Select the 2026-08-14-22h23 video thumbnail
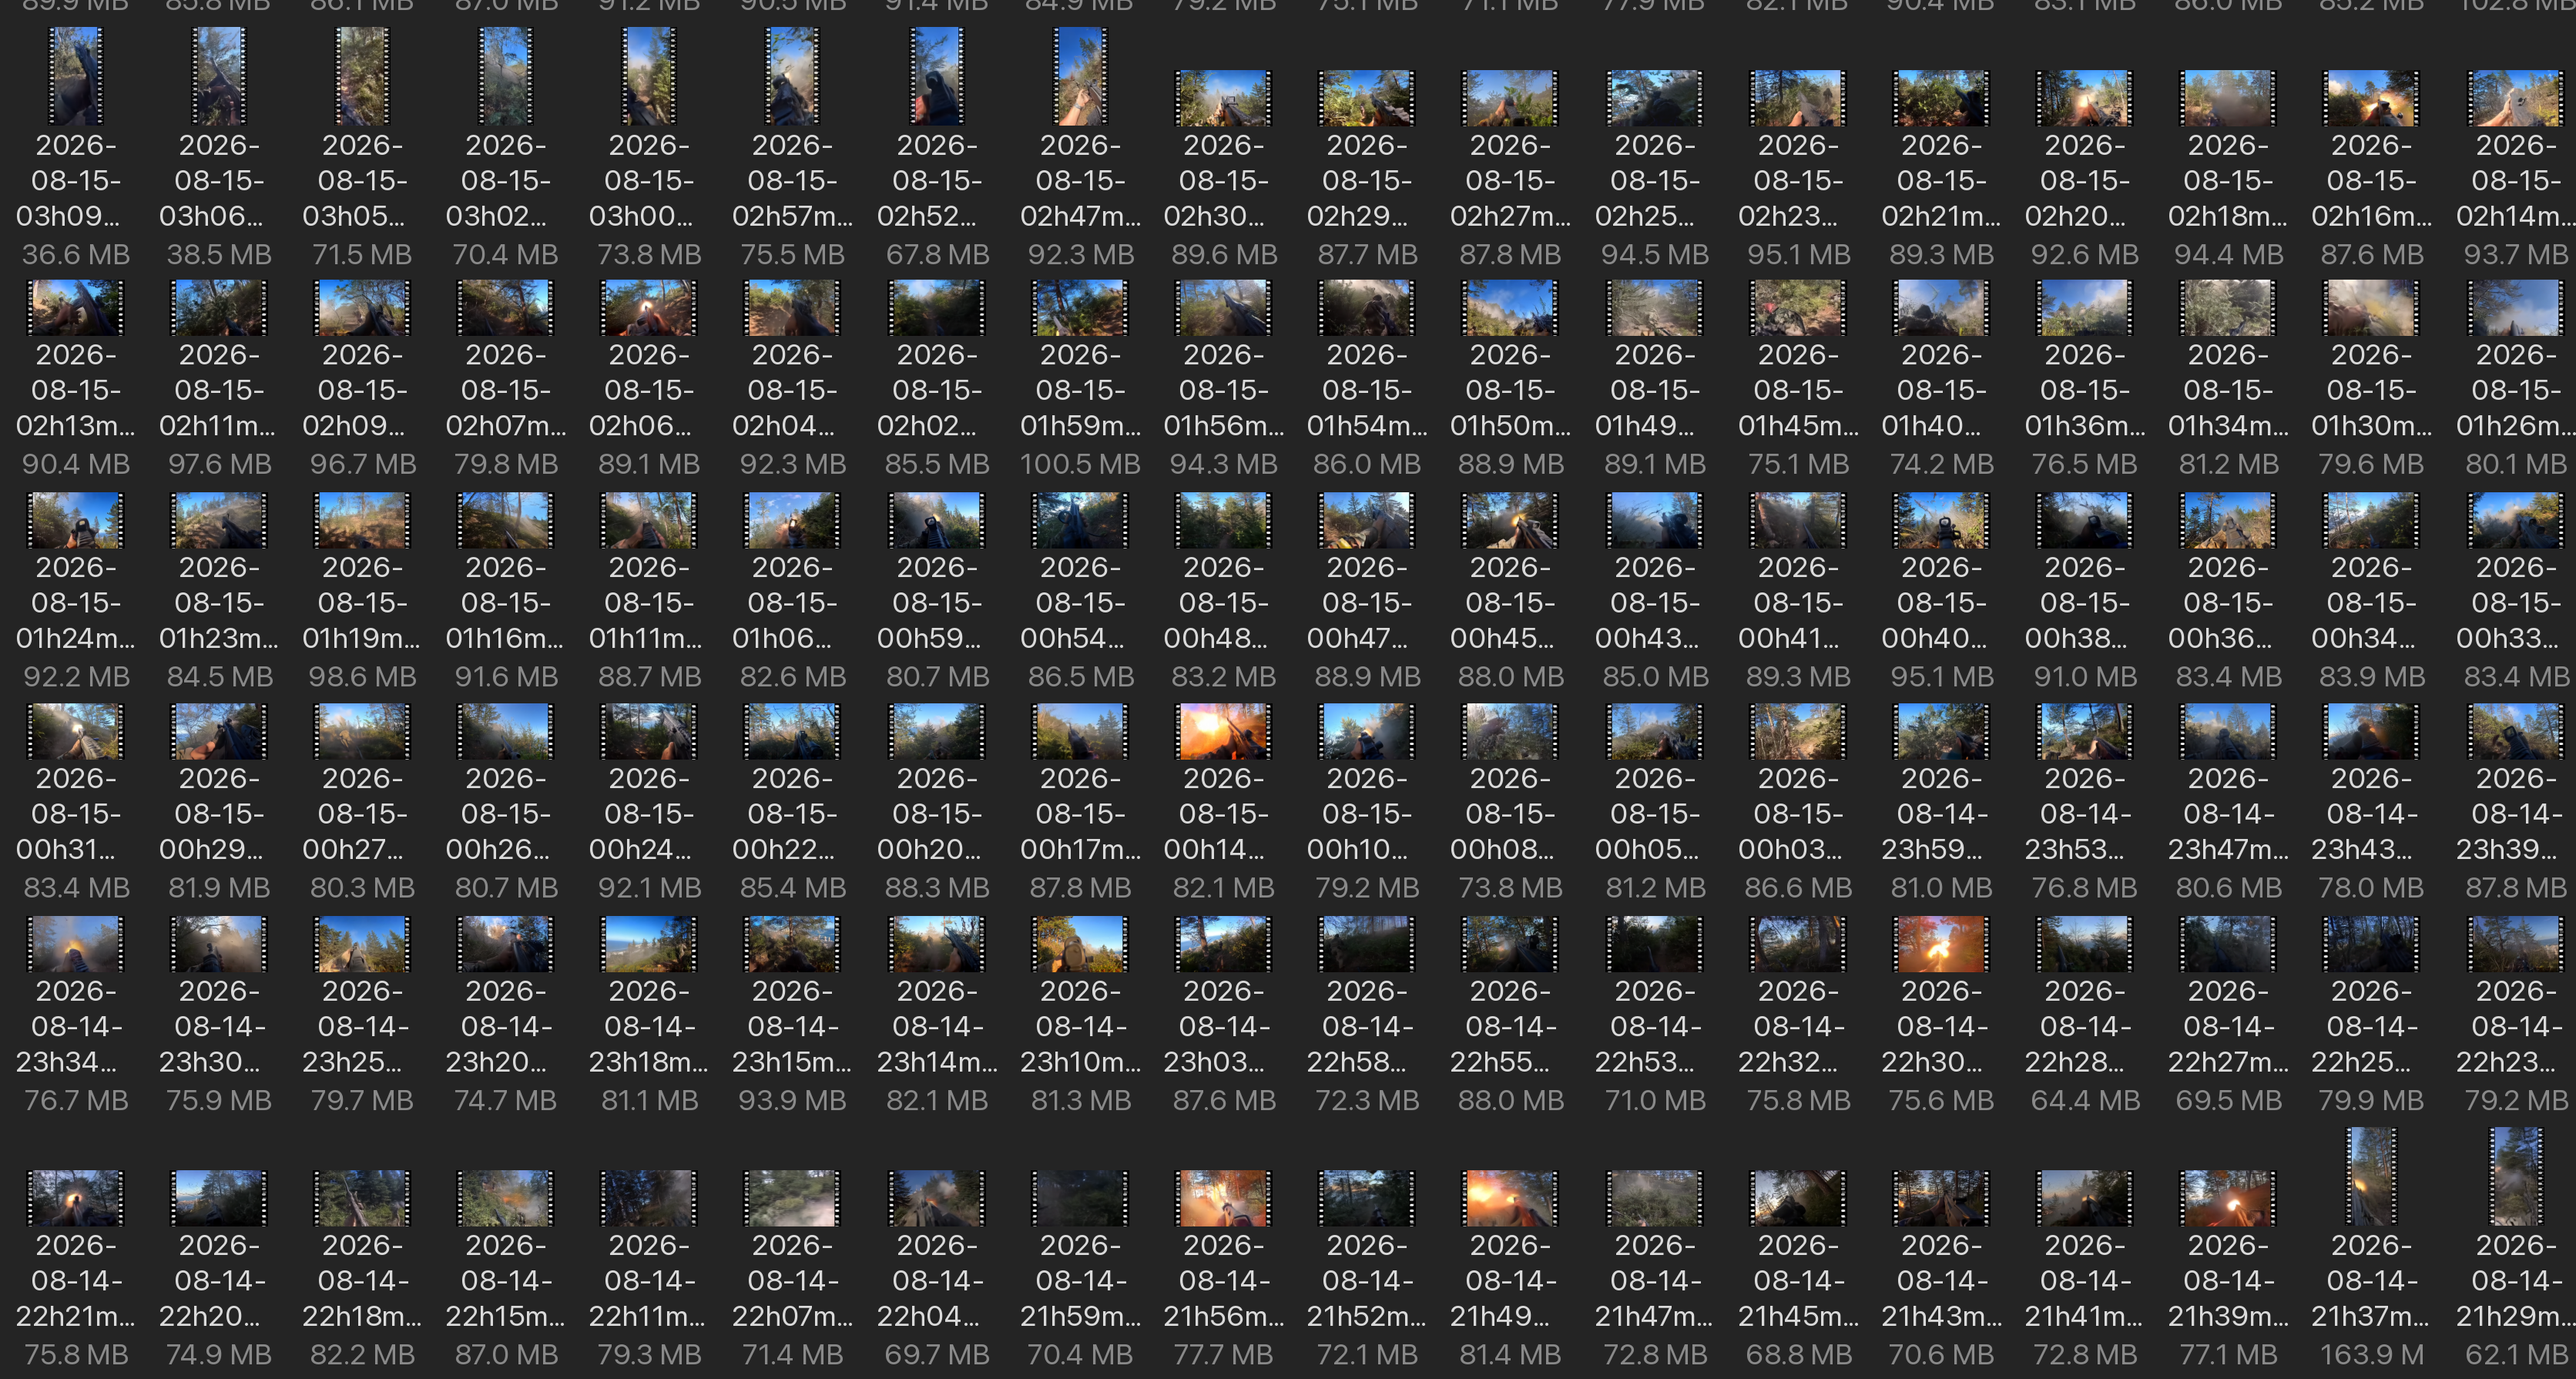 2516,944
